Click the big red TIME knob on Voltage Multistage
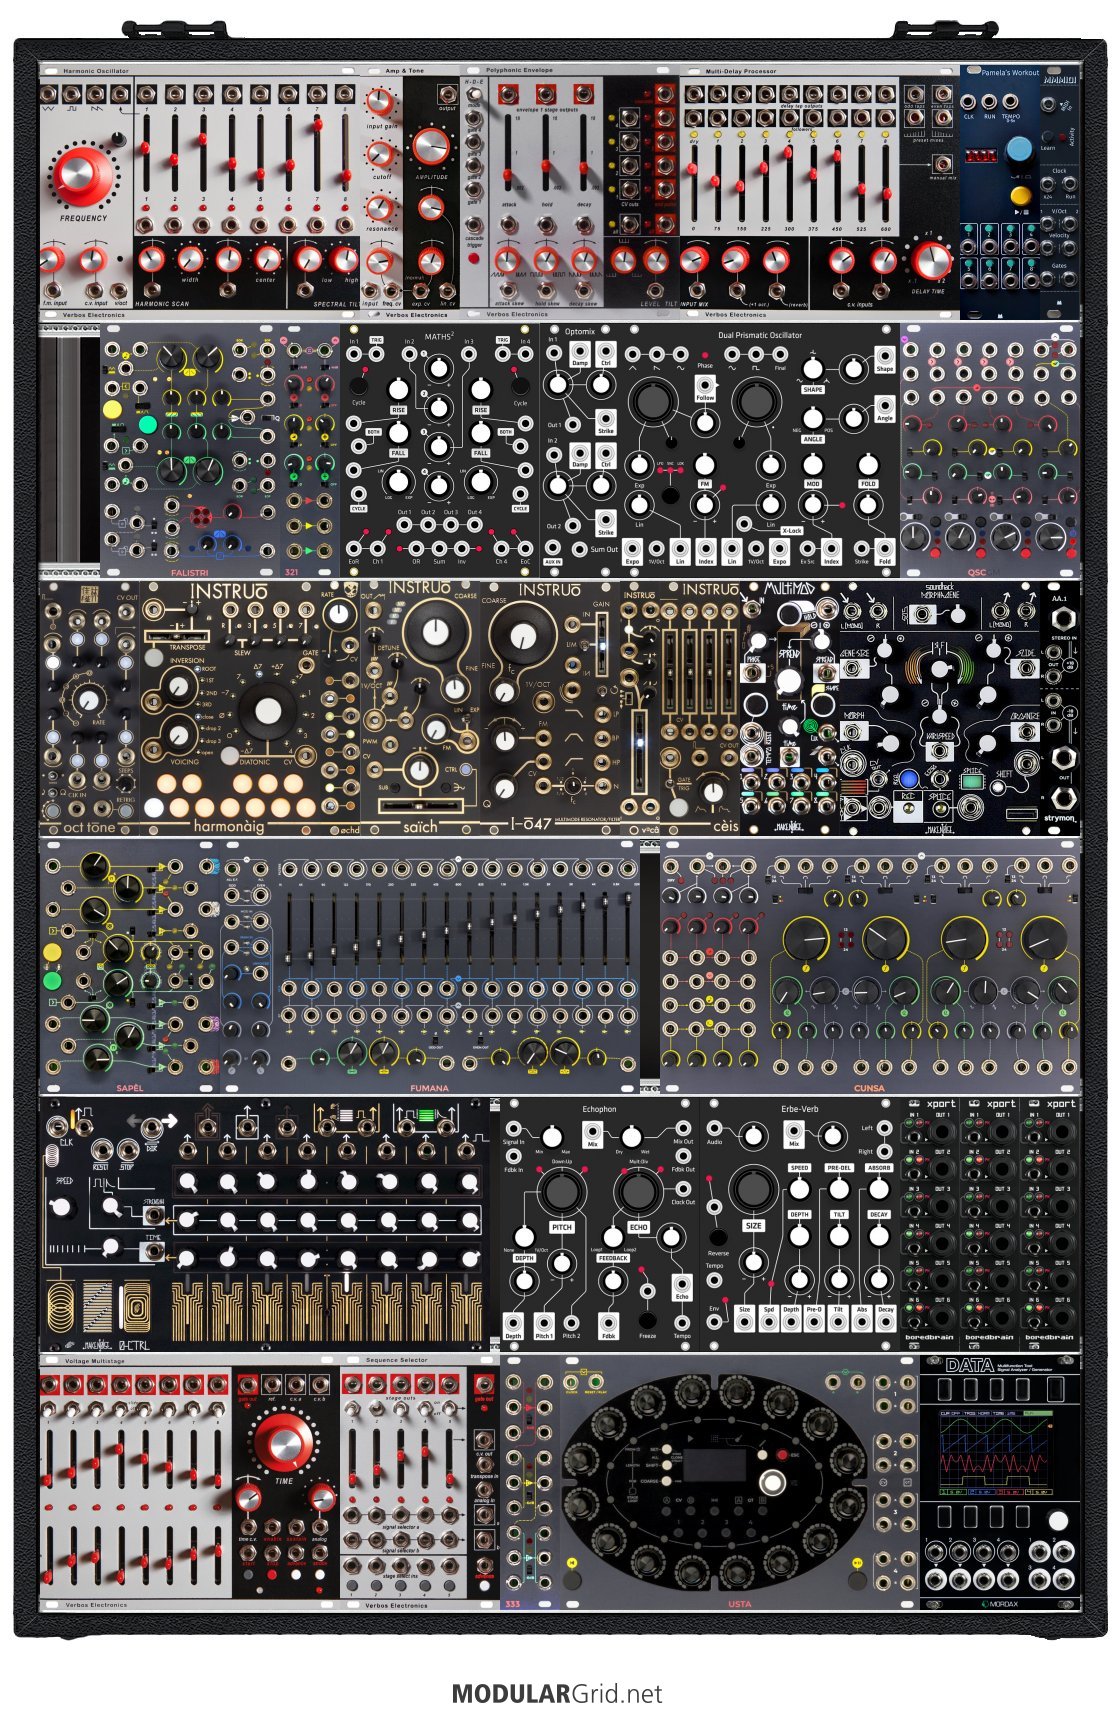1115x1715 pixels. (284, 1441)
